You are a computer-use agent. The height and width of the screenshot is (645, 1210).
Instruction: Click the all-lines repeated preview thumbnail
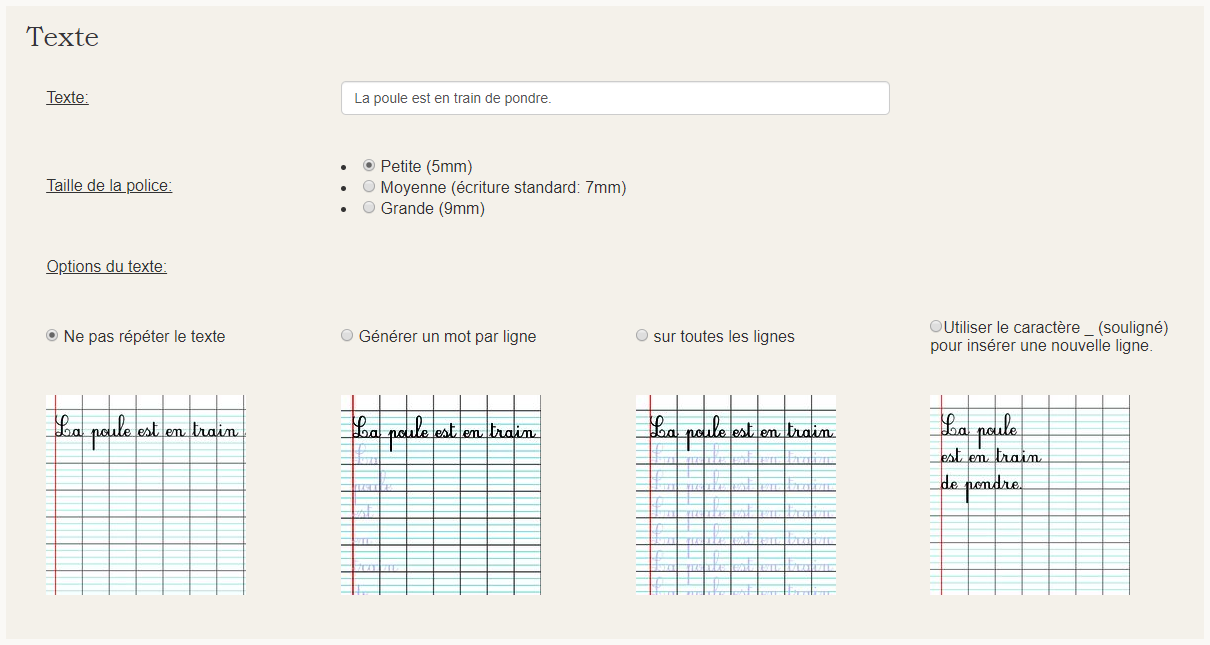(x=736, y=495)
